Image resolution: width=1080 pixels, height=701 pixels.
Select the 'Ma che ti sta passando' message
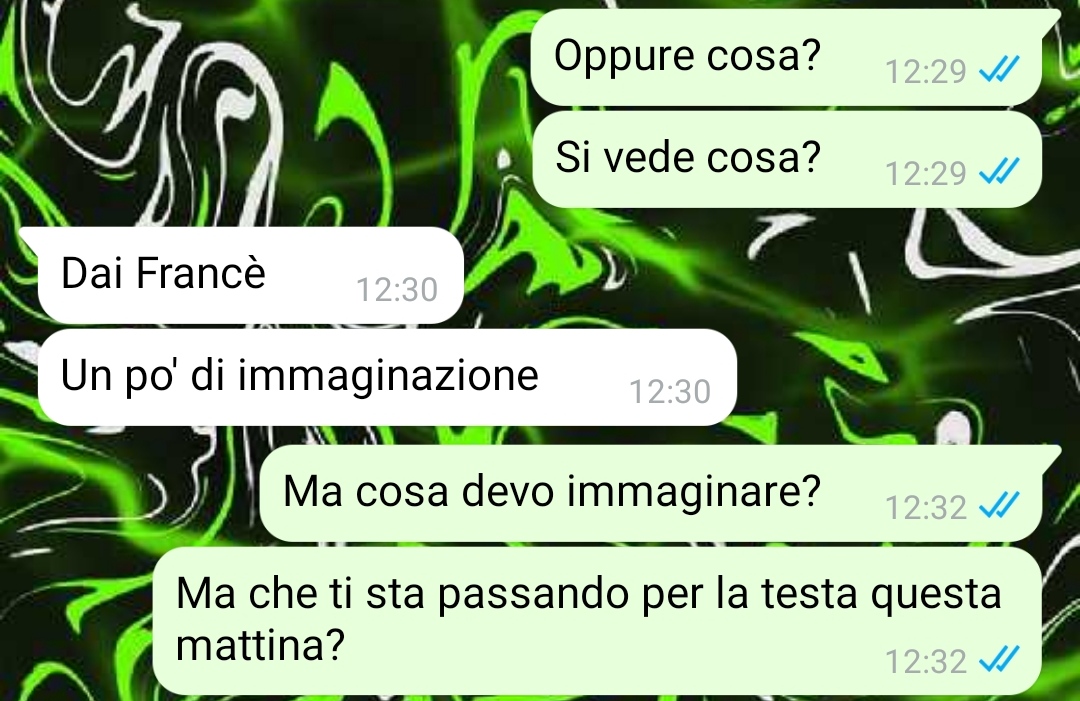click(597, 621)
